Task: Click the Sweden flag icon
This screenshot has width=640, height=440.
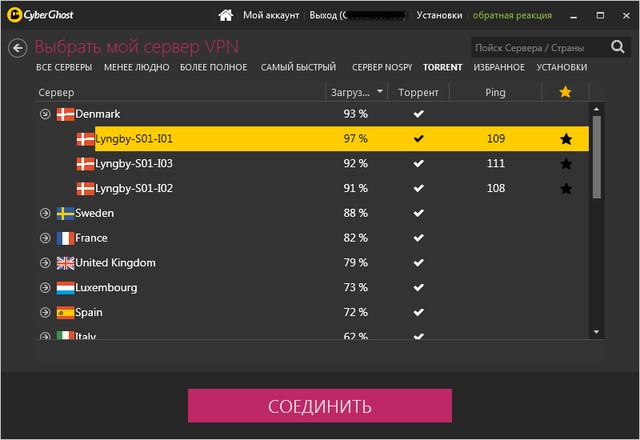Action: (66, 213)
